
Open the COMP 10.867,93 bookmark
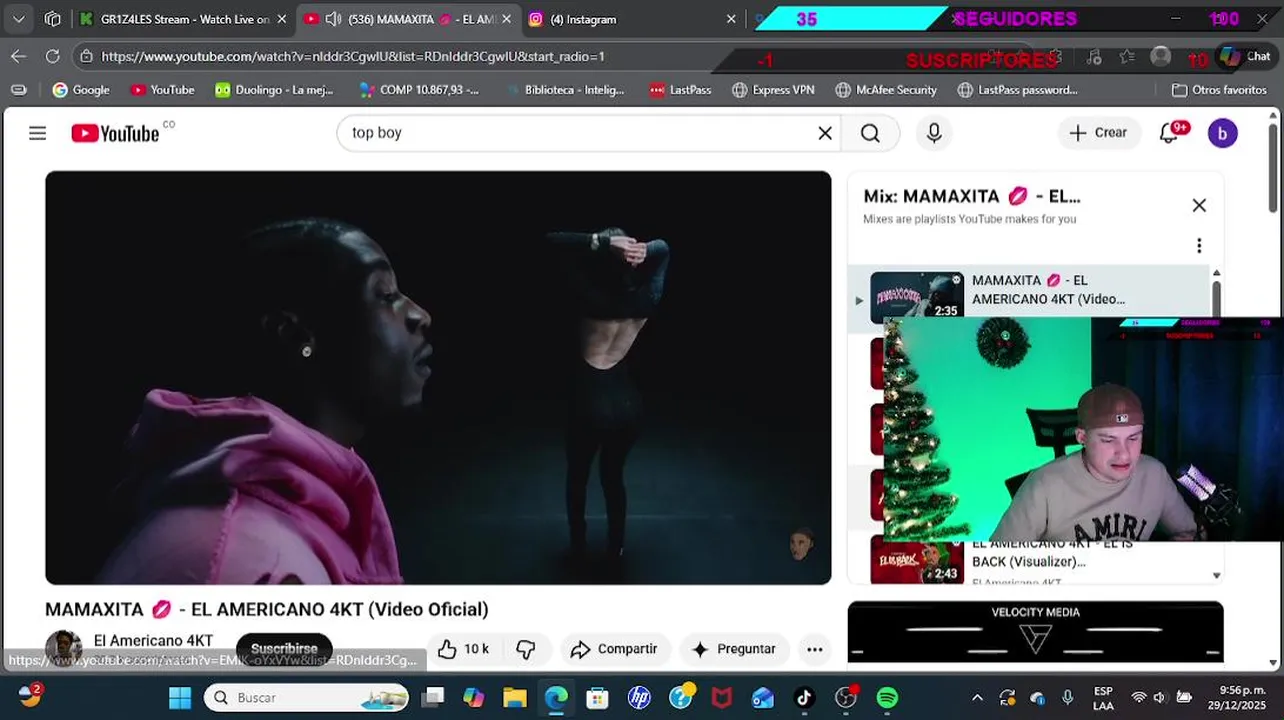pos(418,90)
